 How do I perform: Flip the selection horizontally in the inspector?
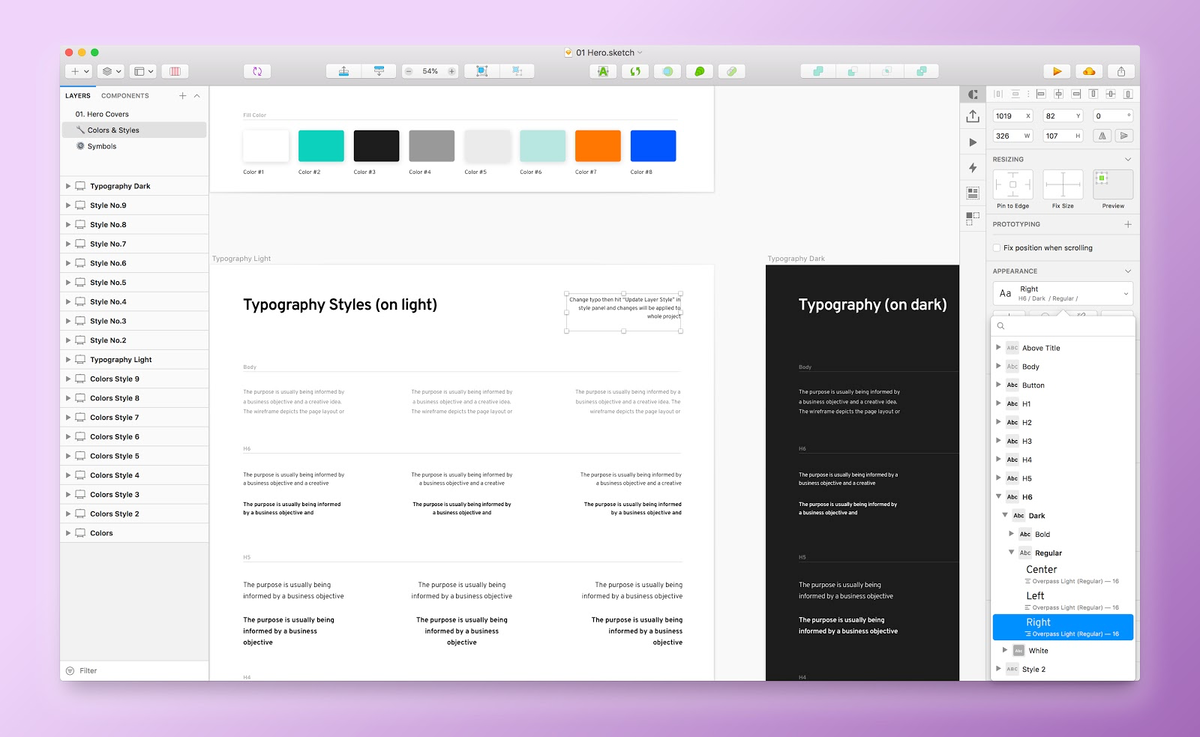1102,135
